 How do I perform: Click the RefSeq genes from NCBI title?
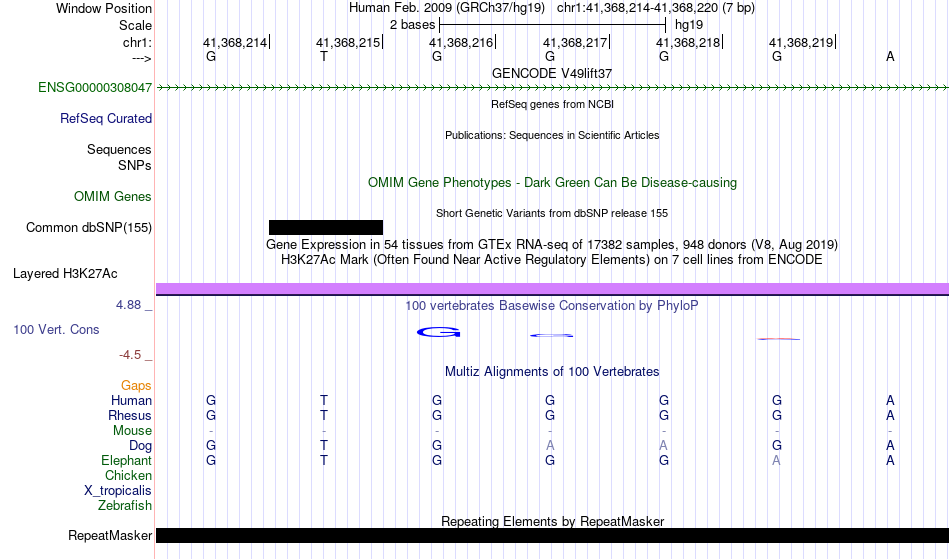(552, 104)
